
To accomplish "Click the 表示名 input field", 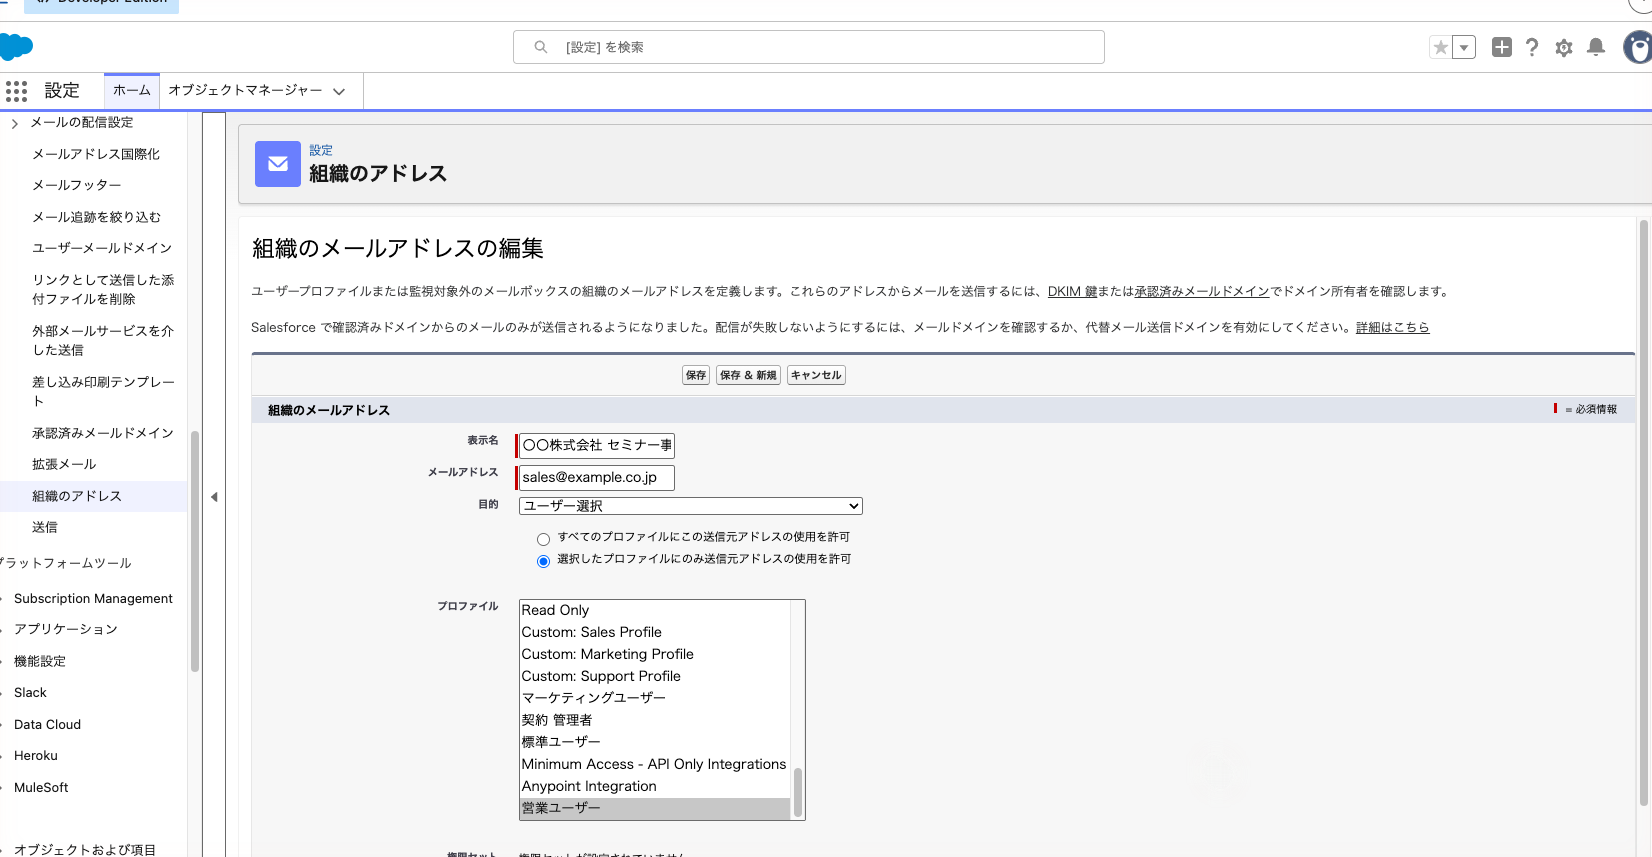I will click(x=596, y=445).
